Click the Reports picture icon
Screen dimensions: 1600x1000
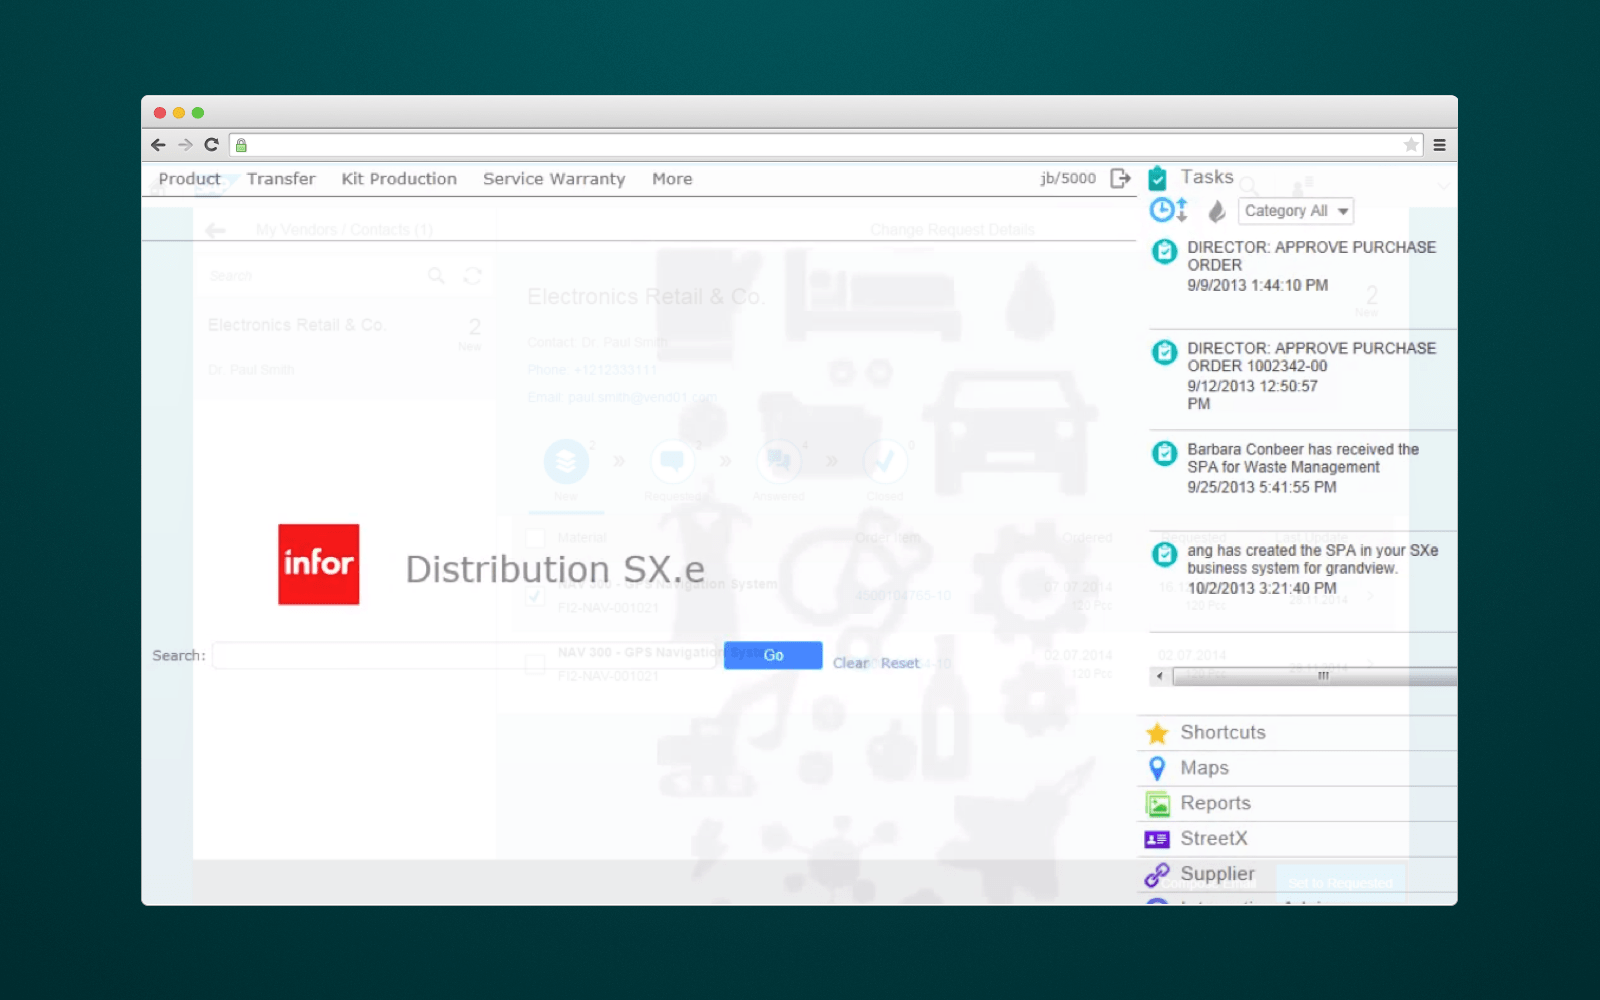point(1158,804)
